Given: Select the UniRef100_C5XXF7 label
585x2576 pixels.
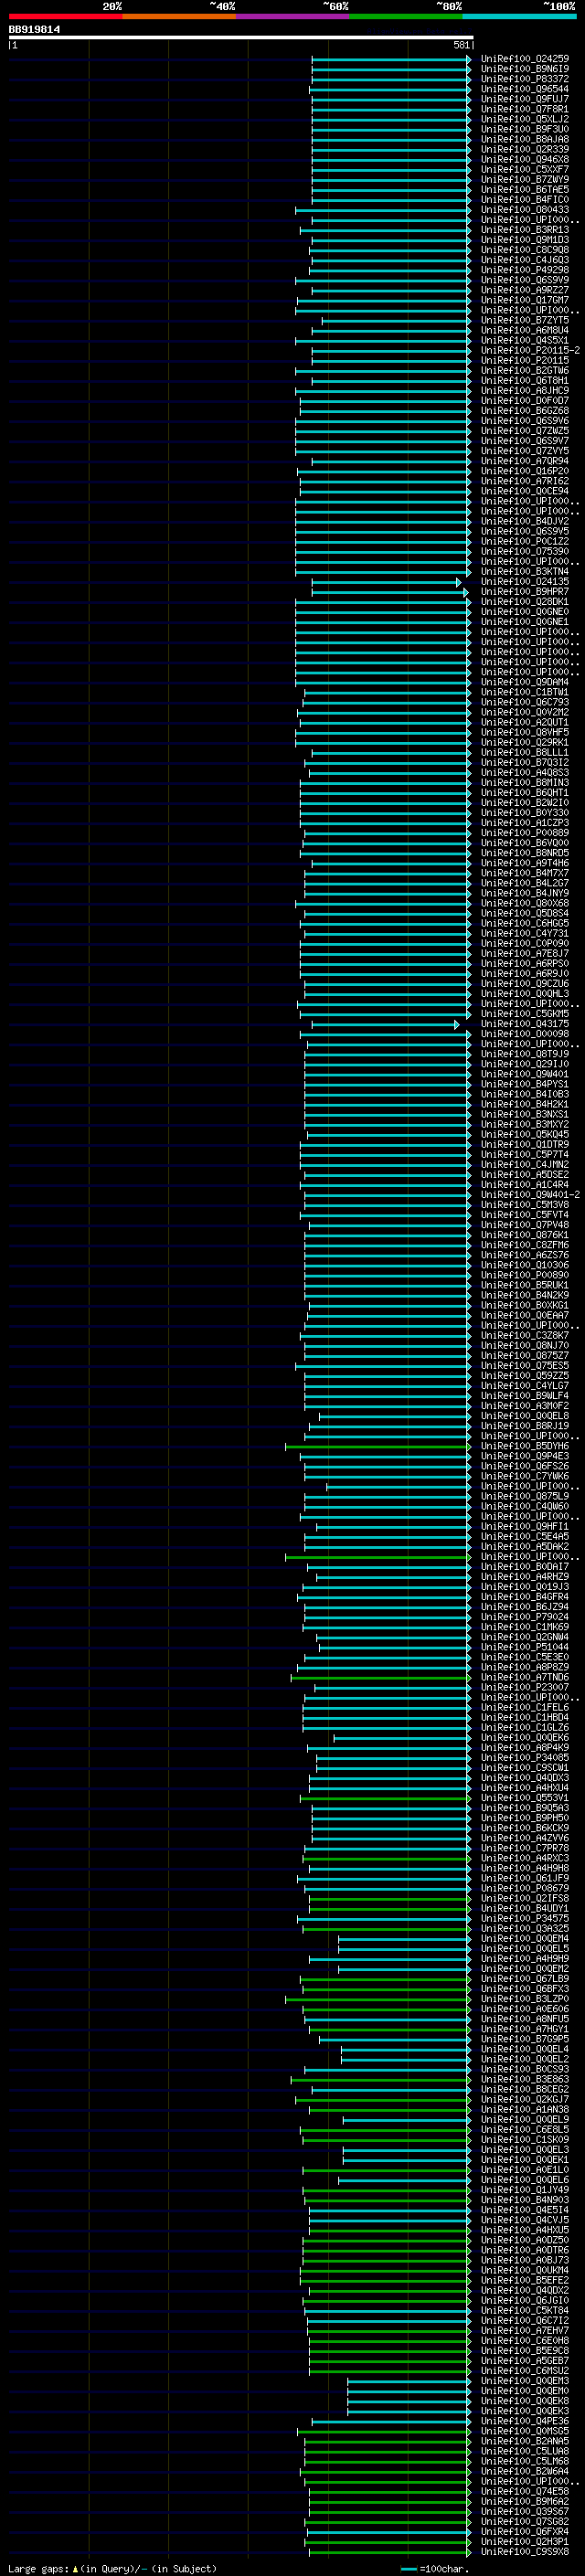Looking at the screenshot, I should (524, 169).
